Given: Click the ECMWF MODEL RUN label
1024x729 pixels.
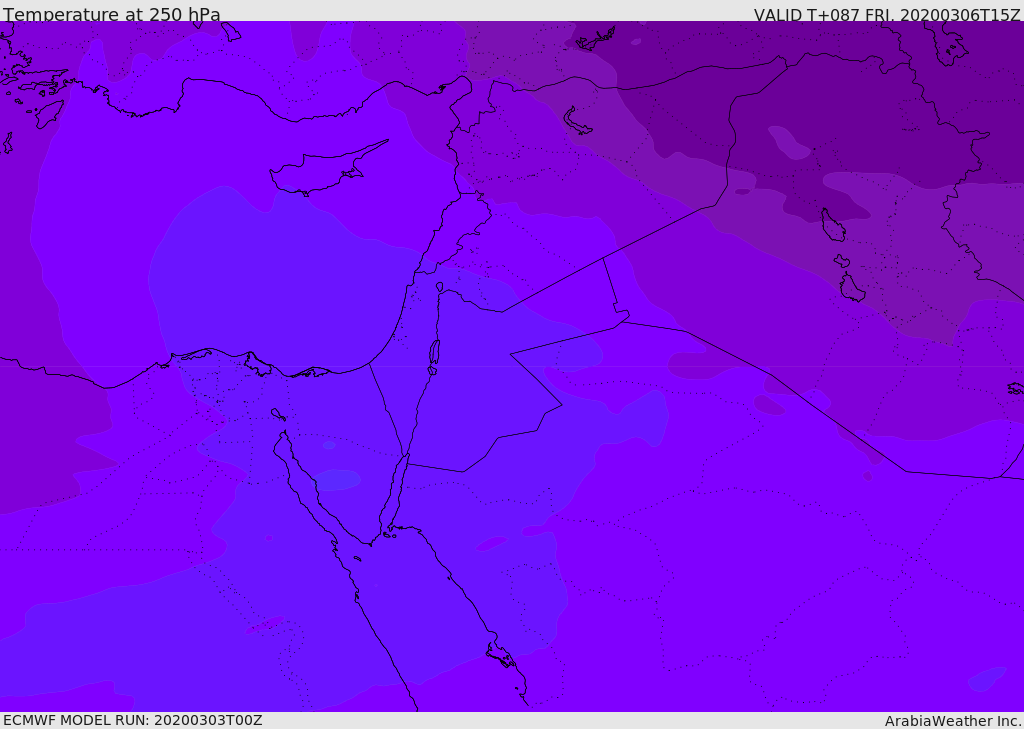Looking at the screenshot, I should click(x=133, y=720).
